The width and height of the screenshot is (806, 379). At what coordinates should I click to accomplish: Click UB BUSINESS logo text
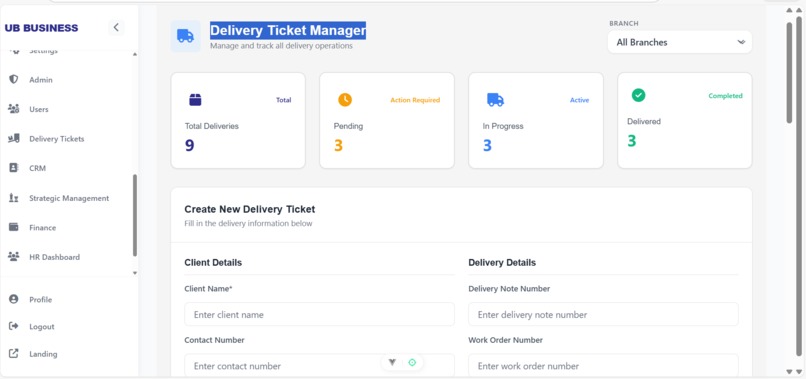tap(42, 28)
